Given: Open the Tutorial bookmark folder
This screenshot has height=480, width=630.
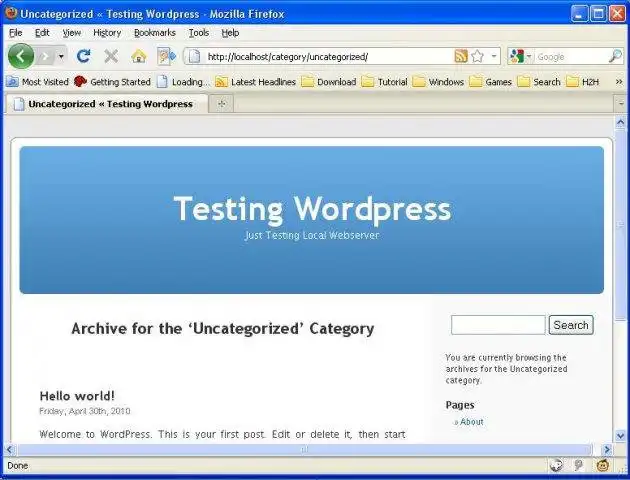Looking at the screenshot, I should click(385, 82).
